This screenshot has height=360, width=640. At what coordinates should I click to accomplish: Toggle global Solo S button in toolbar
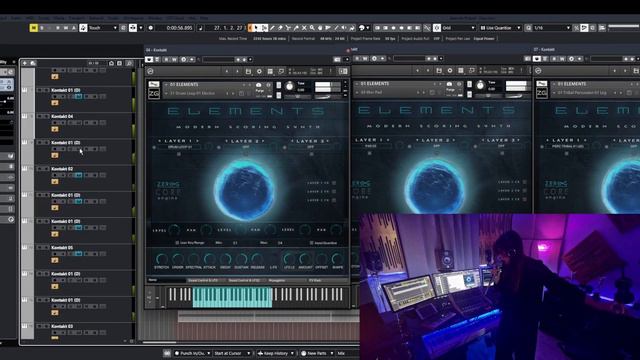42,28
